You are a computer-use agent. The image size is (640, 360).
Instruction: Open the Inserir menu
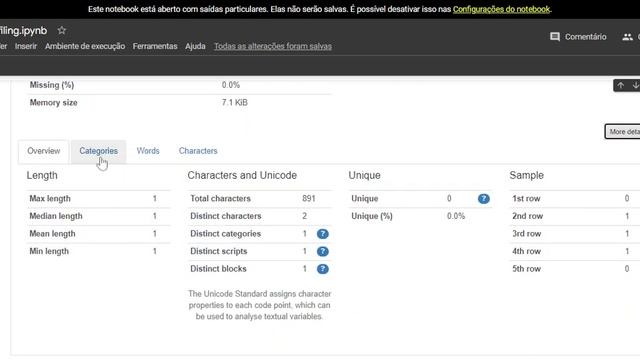[x=26, y=46]
